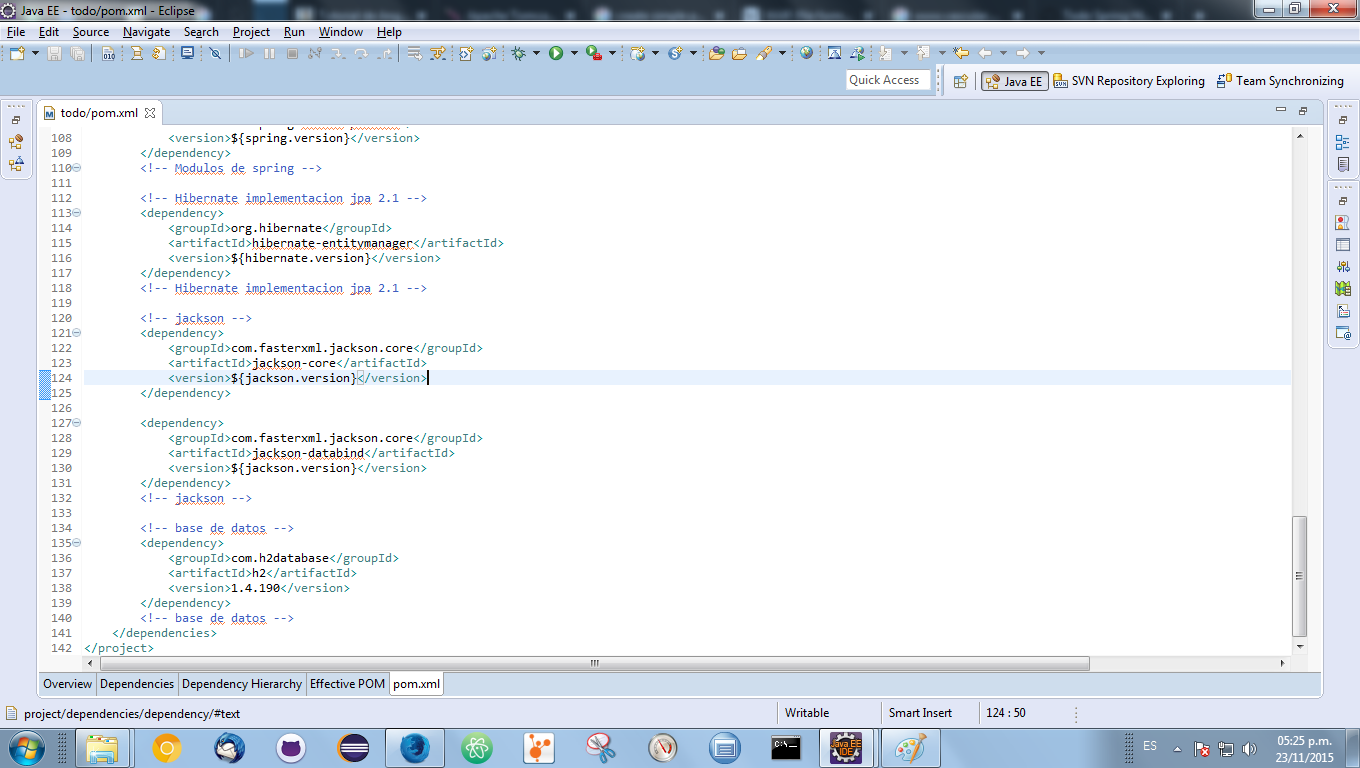Open the Navigate menu
Screen dimensions: 1360x768
(147, 32)
